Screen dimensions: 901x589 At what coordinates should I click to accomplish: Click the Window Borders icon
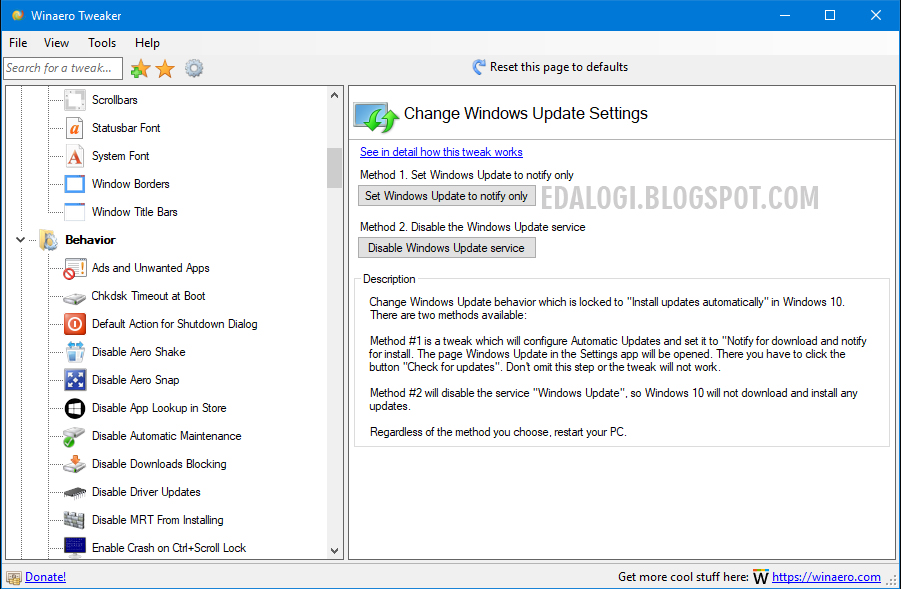[x=75, y=184]
